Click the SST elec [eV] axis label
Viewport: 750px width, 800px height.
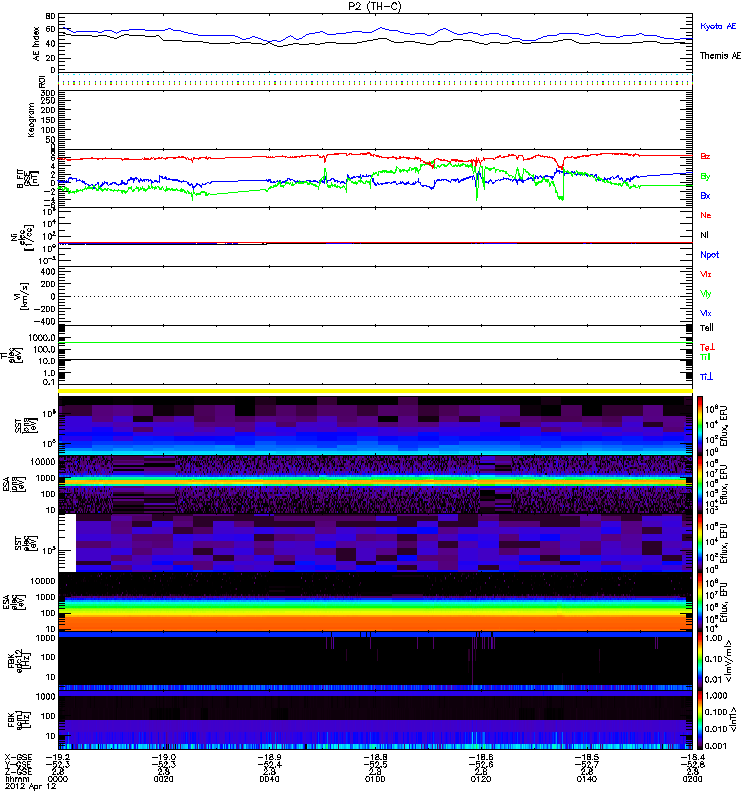coord(26,543)
